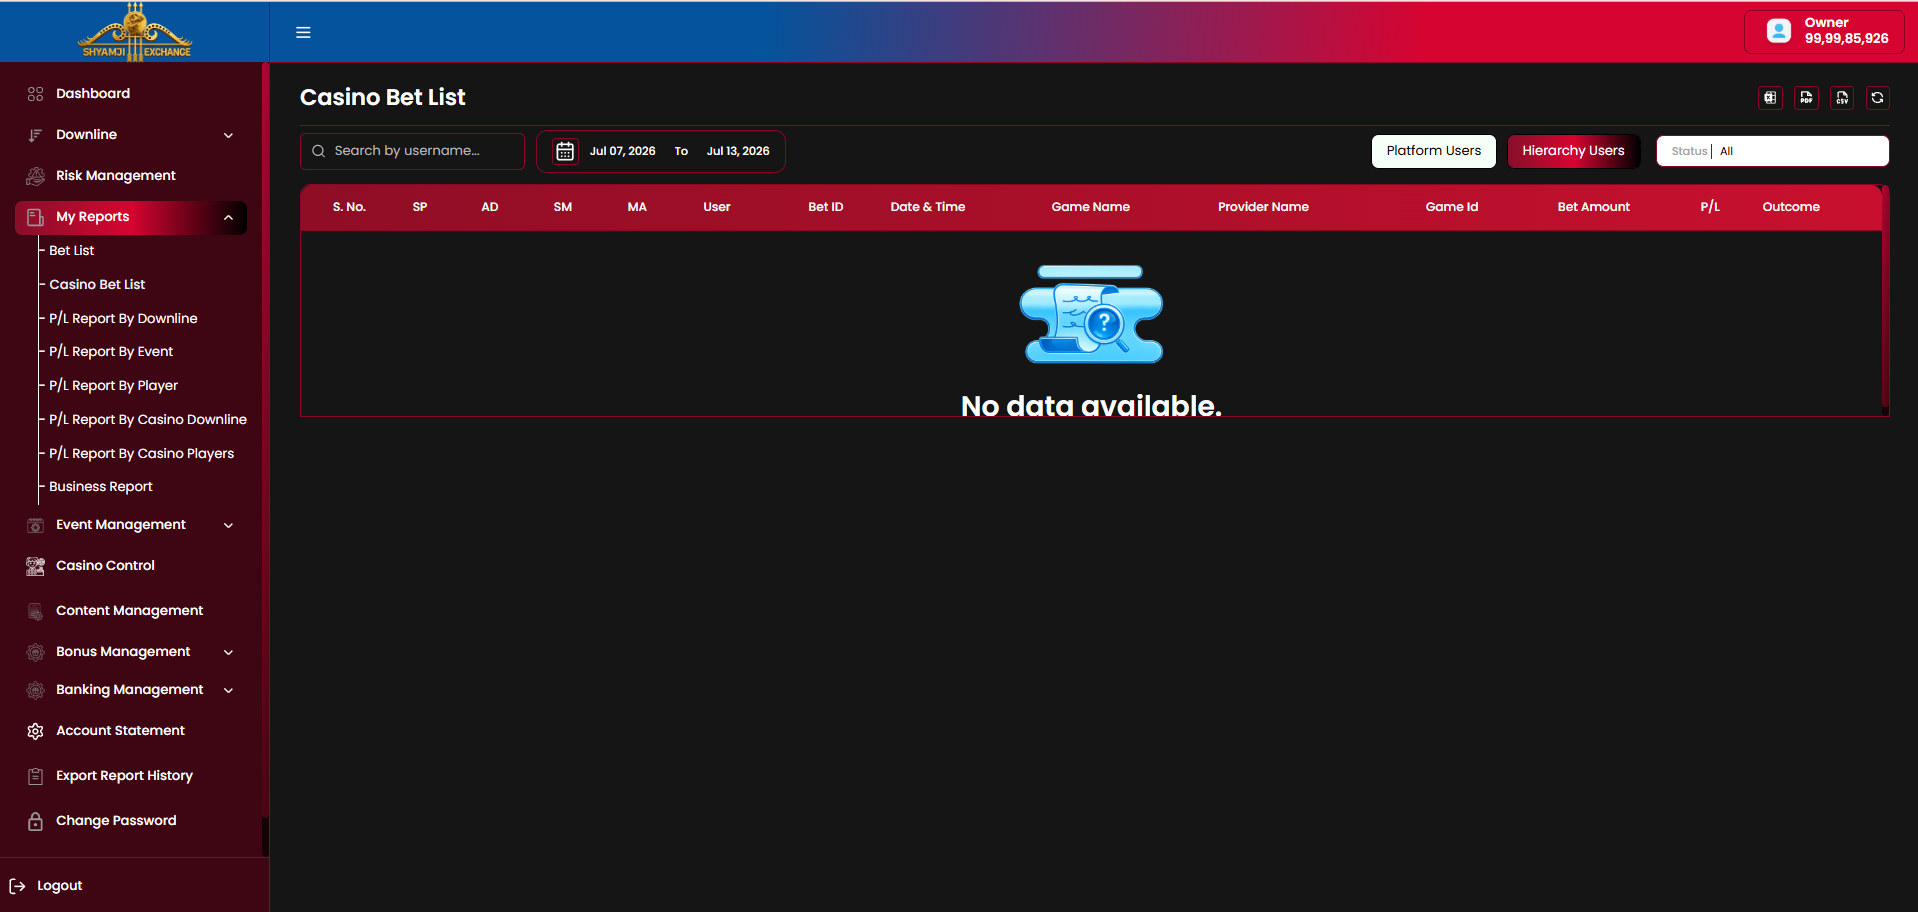Expand the Downline chevron
This screenshot has height=912, width=1918.
[228, 135]
